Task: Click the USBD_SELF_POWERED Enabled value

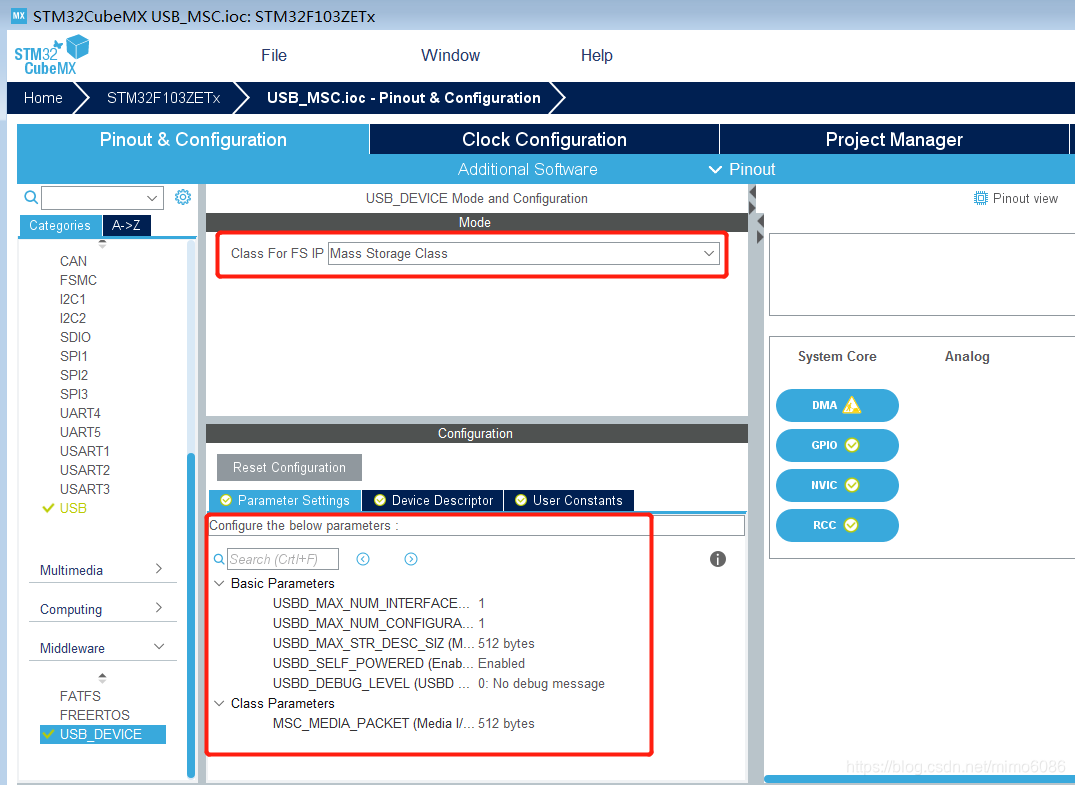Action: 501,664
